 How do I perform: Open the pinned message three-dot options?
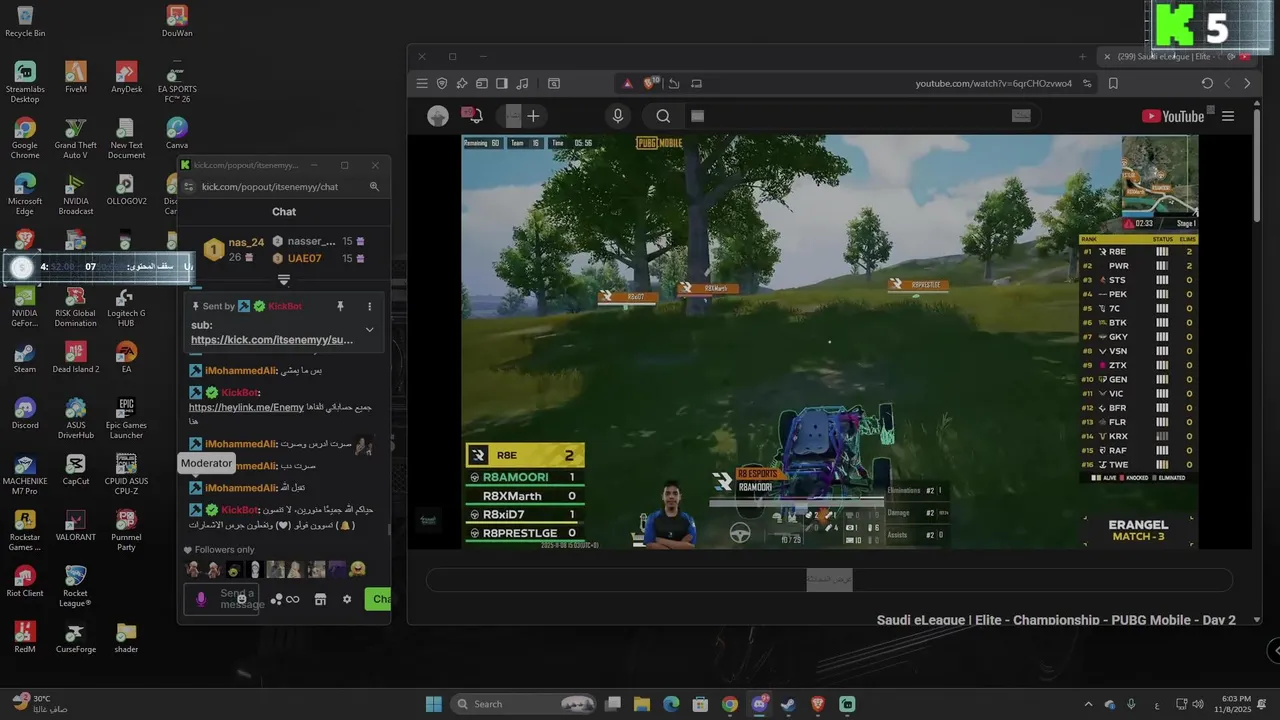[x=369, y=306]
